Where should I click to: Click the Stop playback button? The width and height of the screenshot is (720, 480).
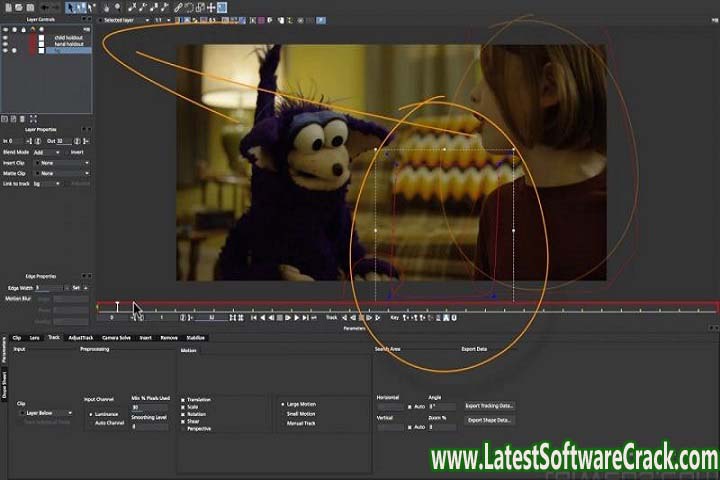[x=280, y=318]
